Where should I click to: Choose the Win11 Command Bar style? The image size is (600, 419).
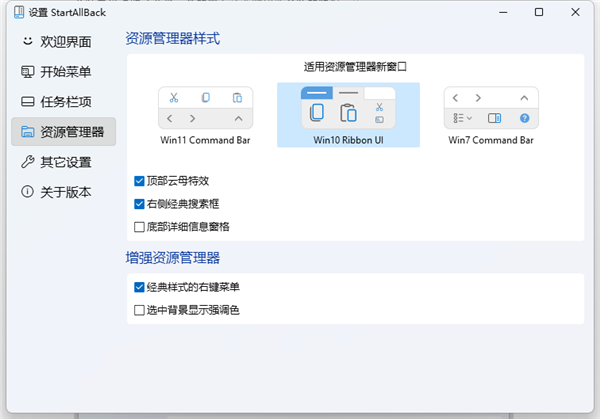(x=205, y=115)
